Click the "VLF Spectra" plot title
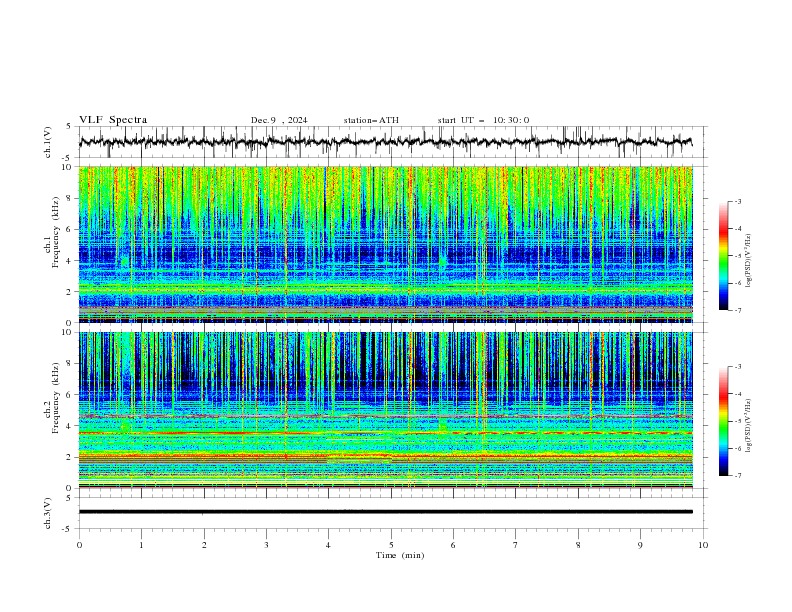The width and height of the screenshot is (792, 612). coord(113,120)
